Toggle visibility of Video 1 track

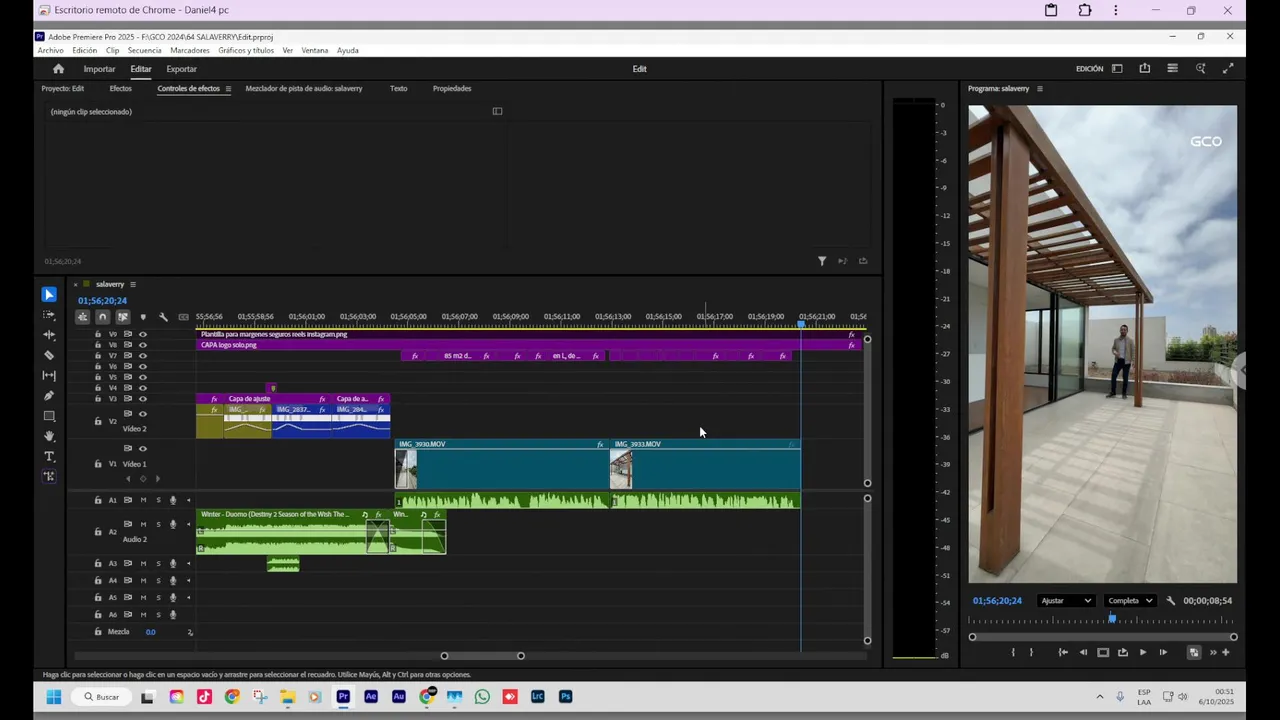pos(143,449)
